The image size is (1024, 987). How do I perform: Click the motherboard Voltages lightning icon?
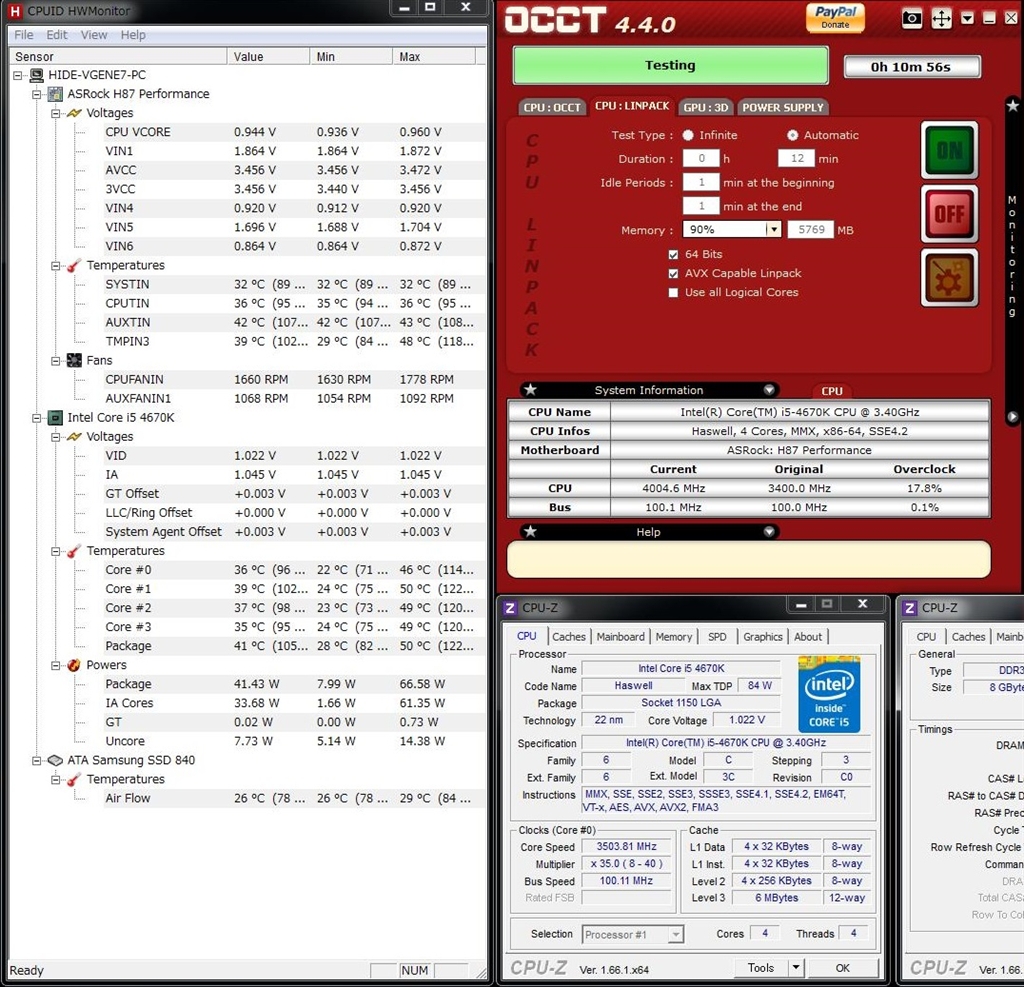(x=74, y=113)
